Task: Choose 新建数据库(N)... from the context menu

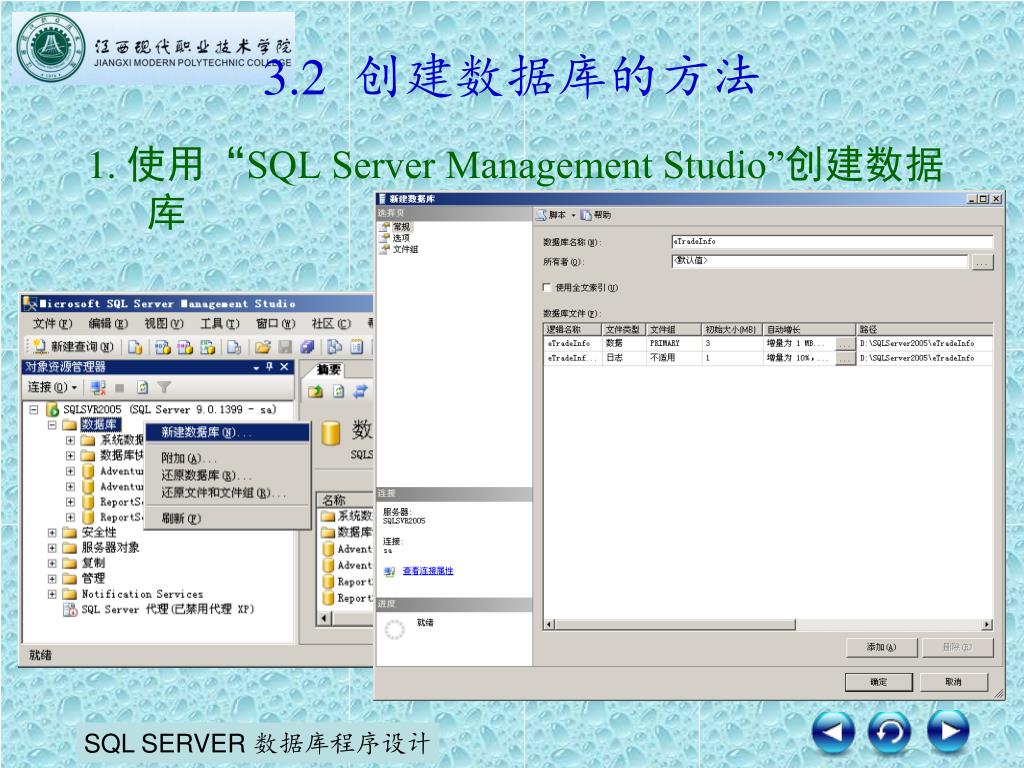Action: click(x=227, y=432)
